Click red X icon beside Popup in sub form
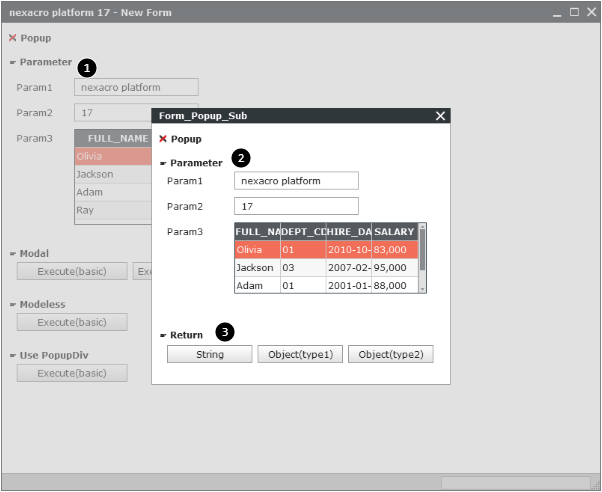This screenshot has width=602, height=492. coord(163,139)
